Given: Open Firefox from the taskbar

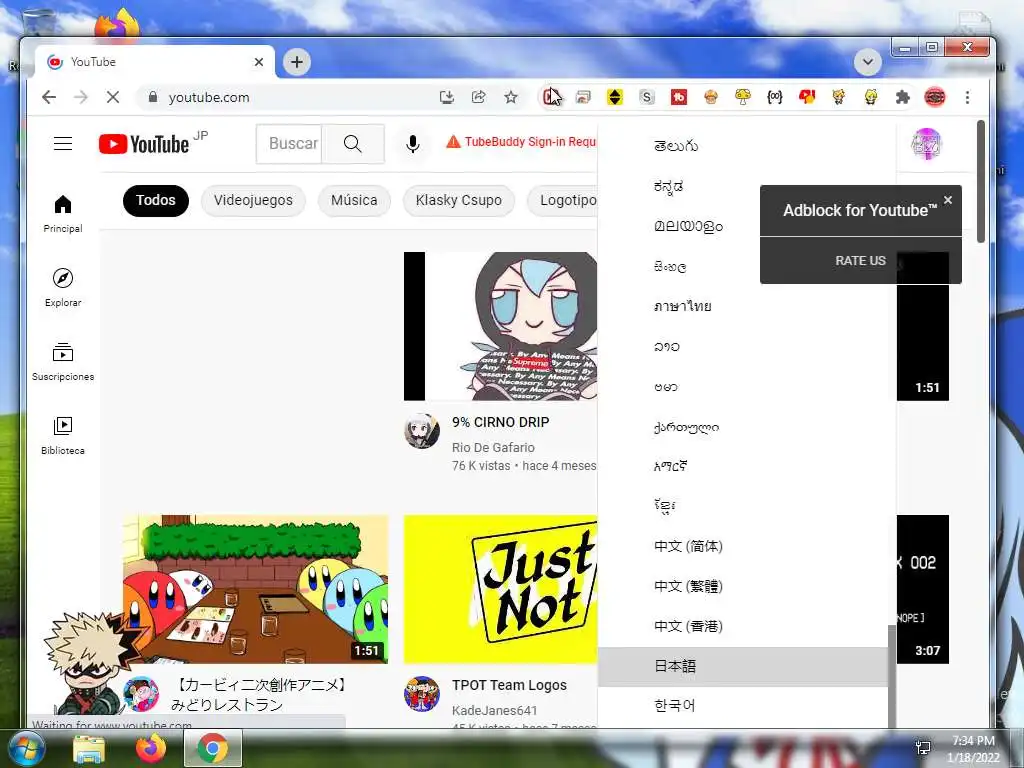Looking at the screenshot, I should tap(151, 748).
